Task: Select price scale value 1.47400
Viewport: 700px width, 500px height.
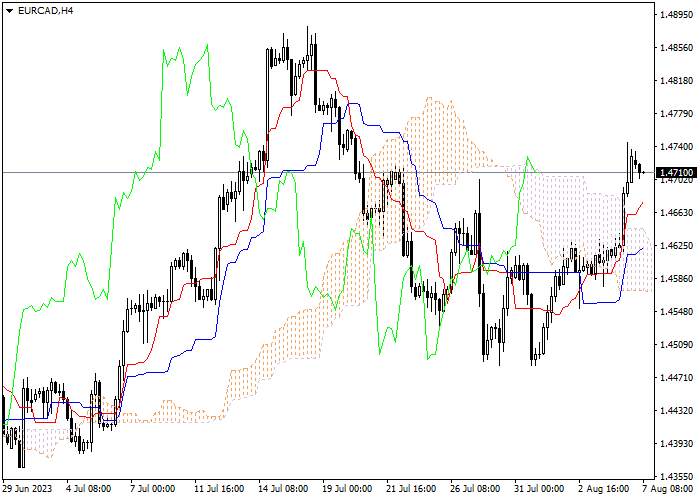Action: pyautogui.click(x=676, y=147)
